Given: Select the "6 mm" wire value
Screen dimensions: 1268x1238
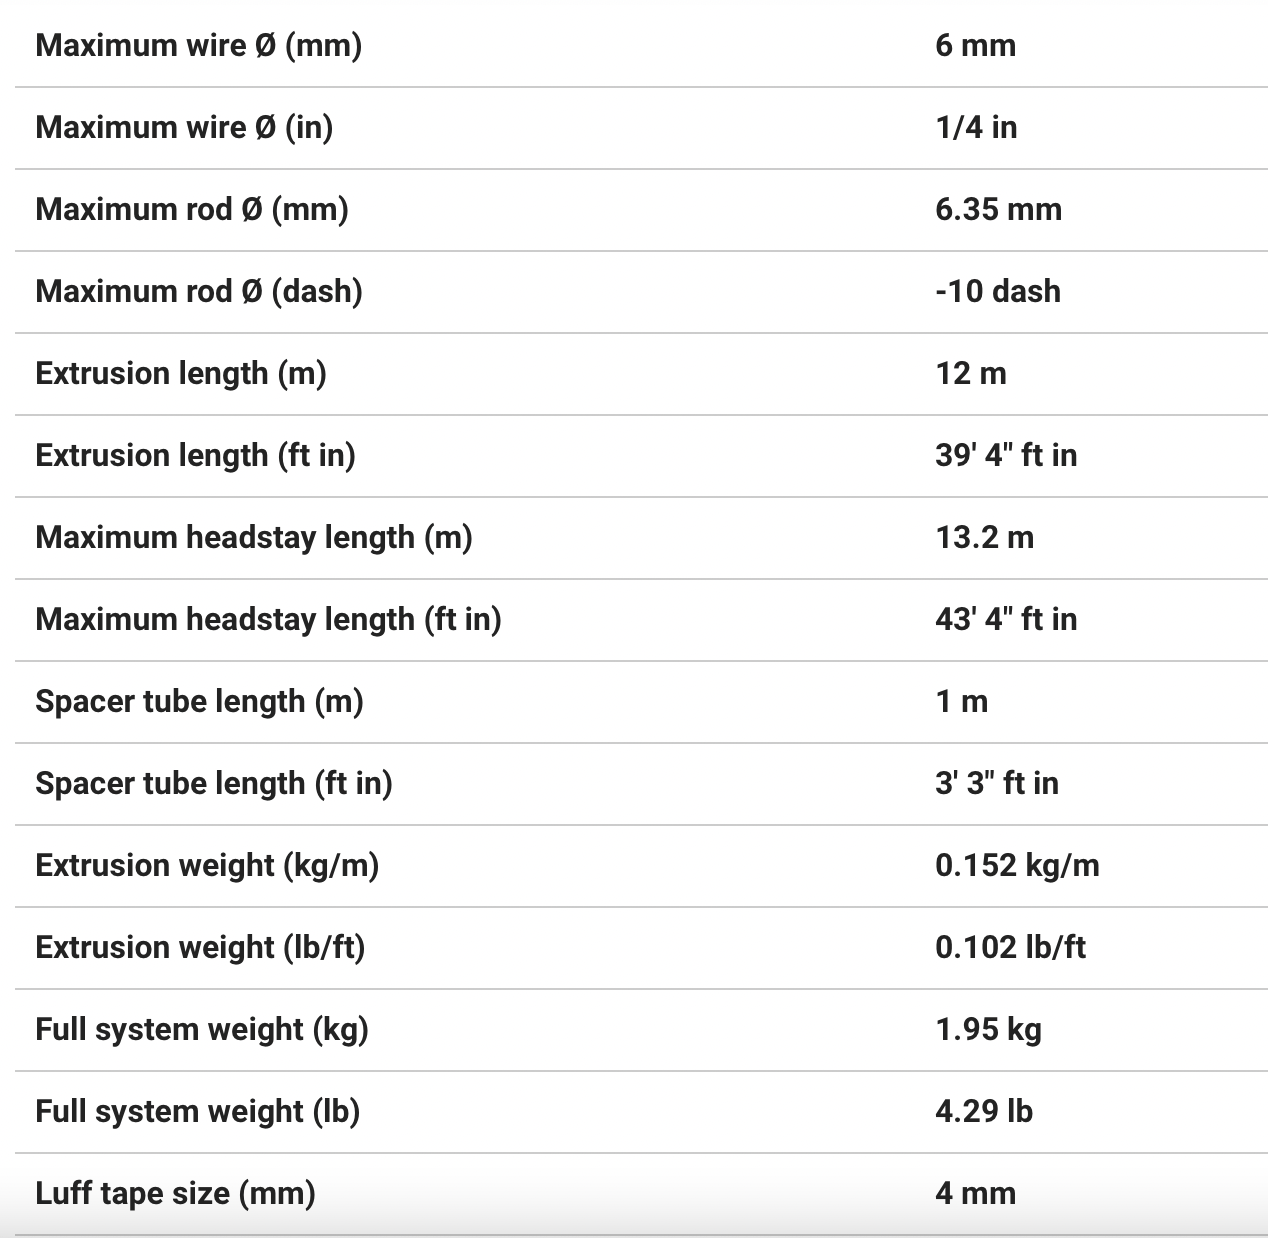Looking at the screenshot, I should click(x=975, y=46).
